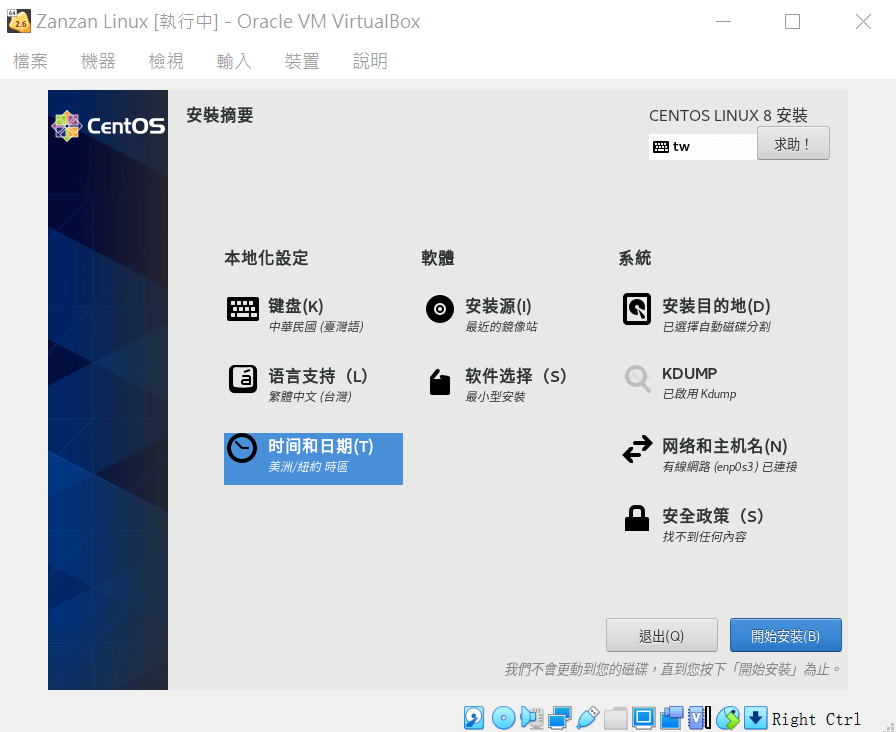Click the 找不到任何內容 status text
Image resolution: width=896 pixels, height=732 pixels.
(705, 537)
